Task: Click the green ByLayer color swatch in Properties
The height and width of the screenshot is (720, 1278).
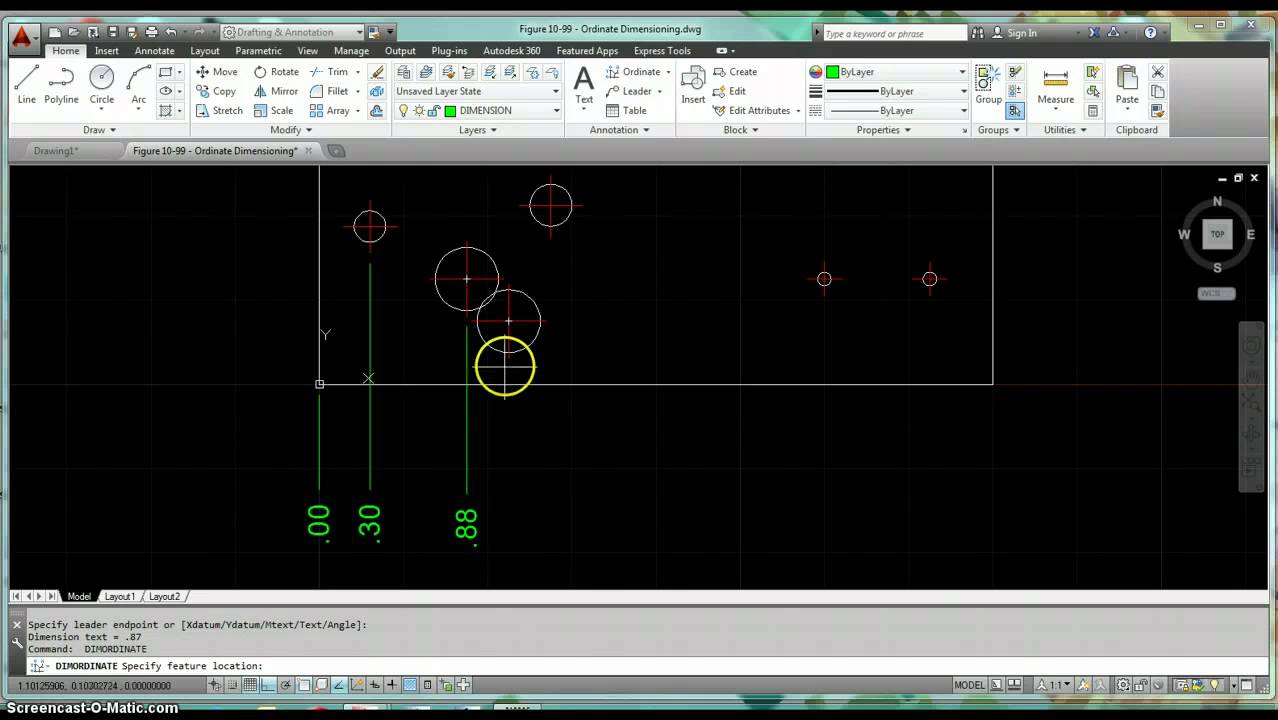Action: [832, 72]
